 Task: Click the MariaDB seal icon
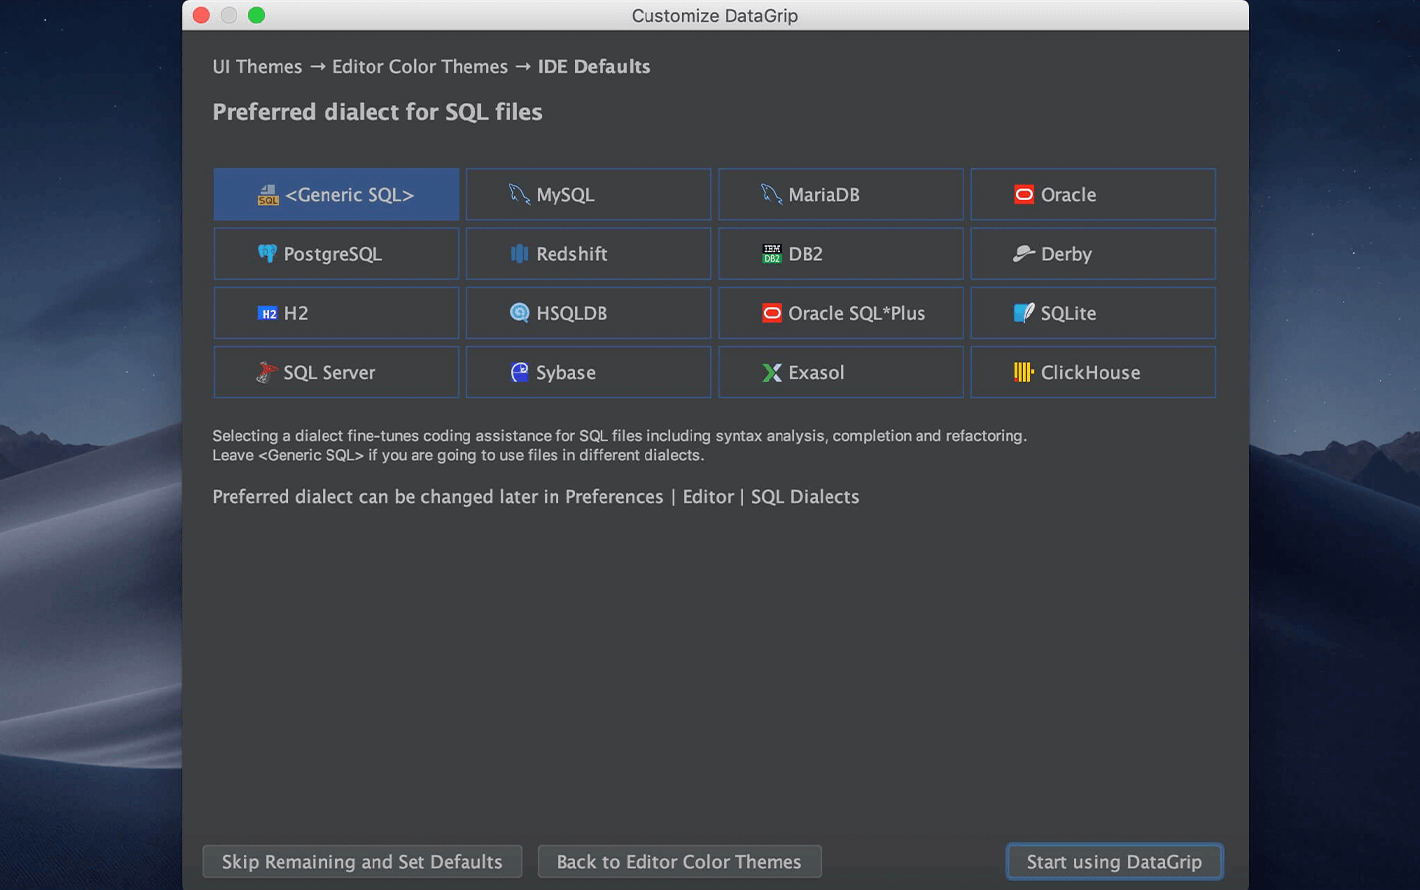(771, 194)
